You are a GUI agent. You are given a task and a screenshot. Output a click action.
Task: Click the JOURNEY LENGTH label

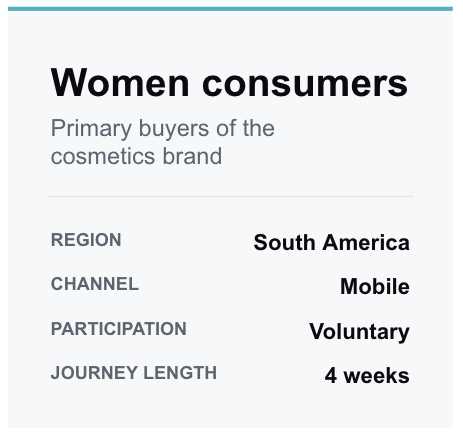134,373
